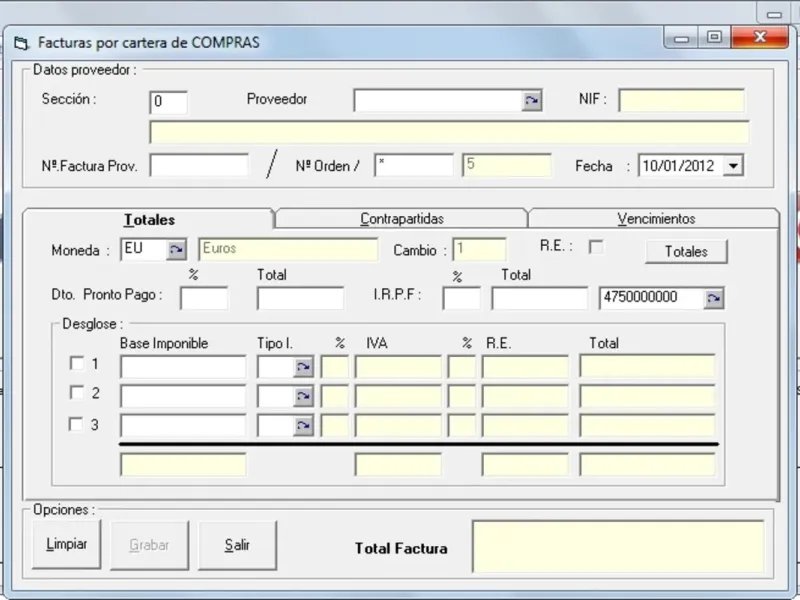Click the window icon beside Facturas por cartera title
Viewport: 800px width, 600px height.
coord(21,43)
